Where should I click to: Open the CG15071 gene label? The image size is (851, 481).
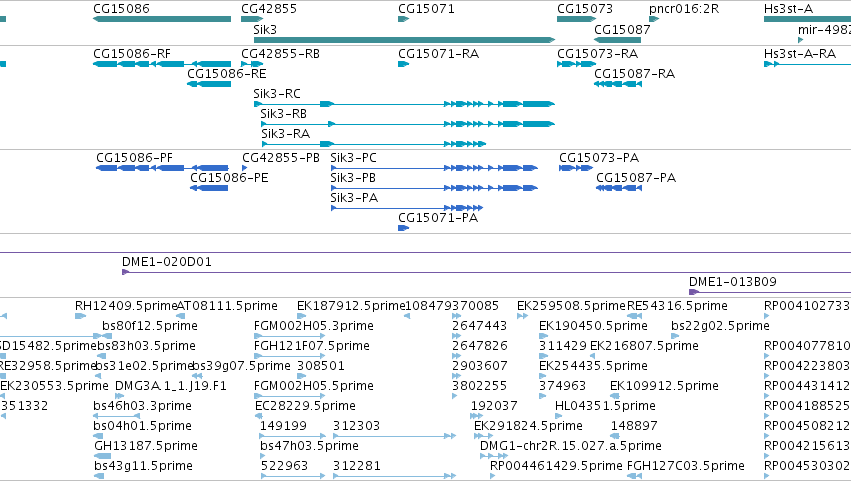pyautogui.click(x=426, y=9)
